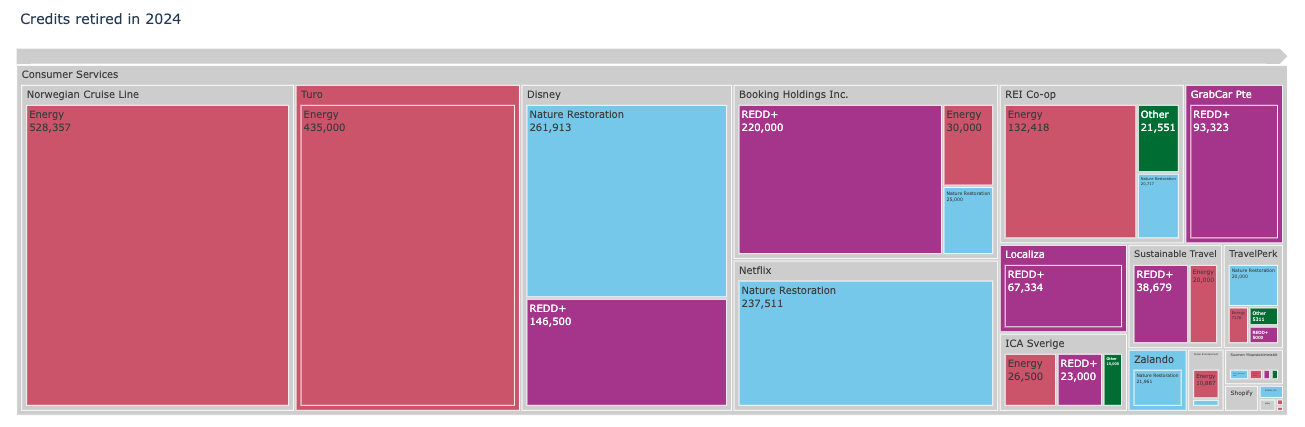Select Sustainable Travel REDD+ 38,679 tile
Screen dimensions: 1305x427
(1160, 304)
